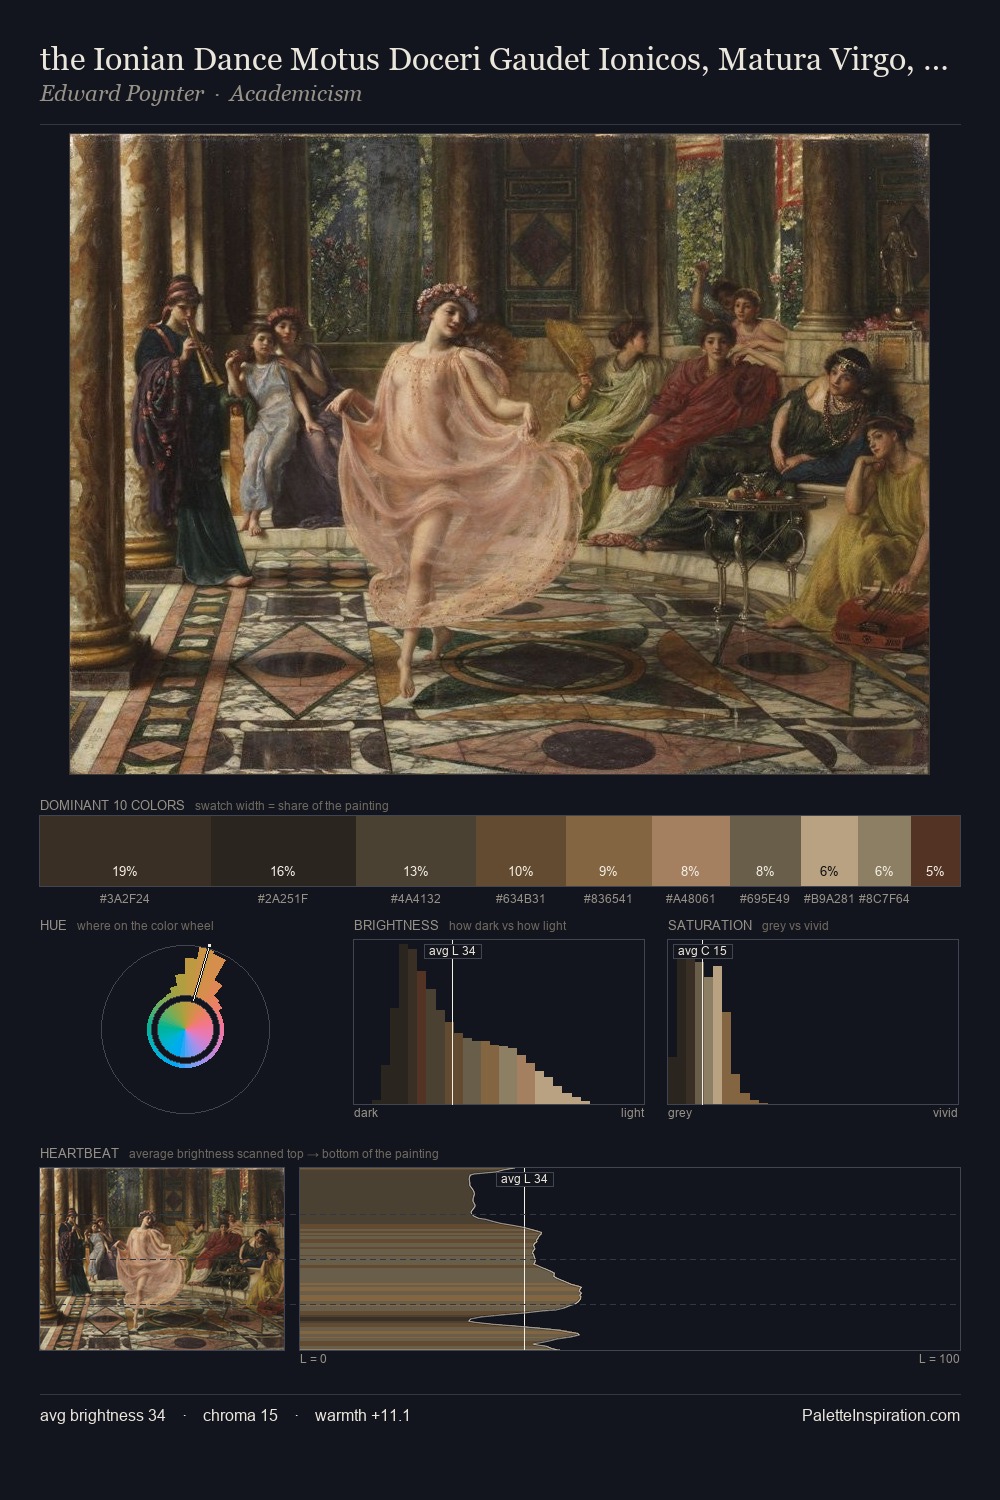Click the 'L = 100' axis label
Image resolution: width=1000 pixels, height=1500 pixels.
point(939,1359)
